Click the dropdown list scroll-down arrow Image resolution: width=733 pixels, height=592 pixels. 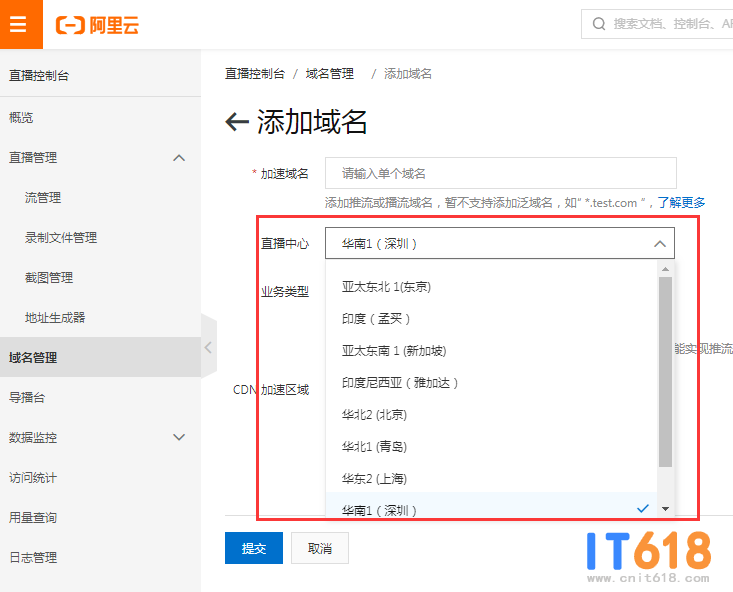click(666, 509)
